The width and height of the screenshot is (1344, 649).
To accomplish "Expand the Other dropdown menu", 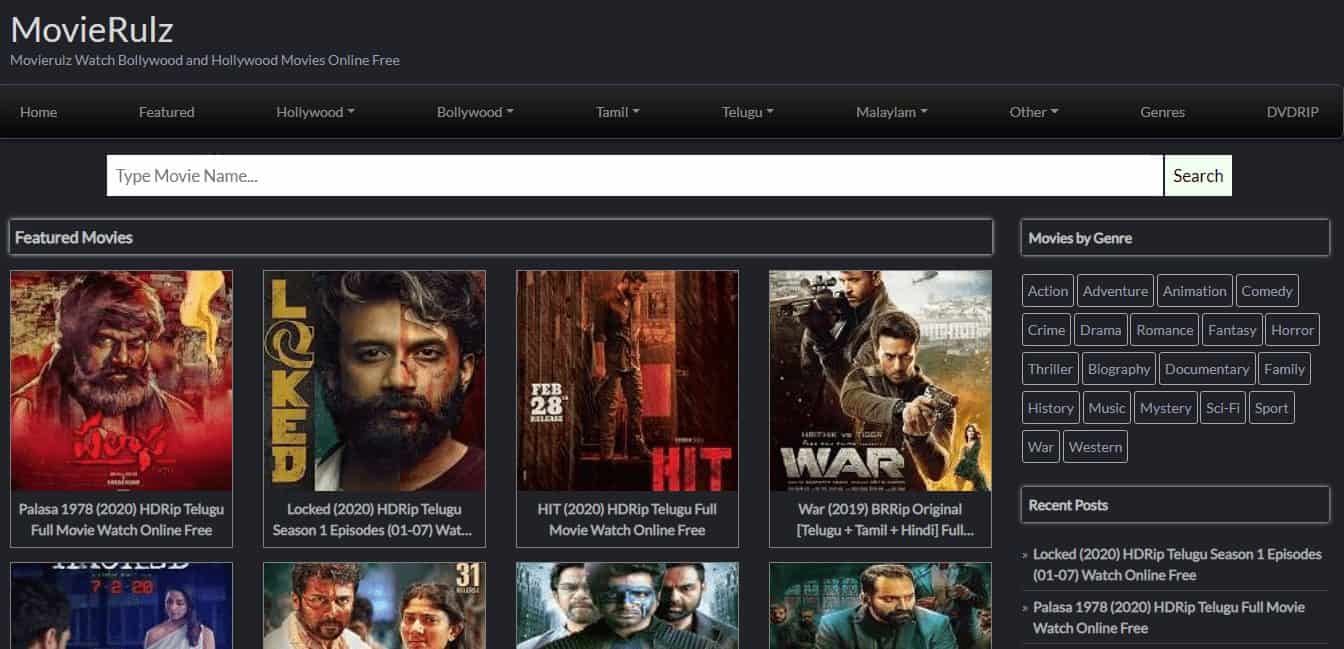I will coord(1034,112).
